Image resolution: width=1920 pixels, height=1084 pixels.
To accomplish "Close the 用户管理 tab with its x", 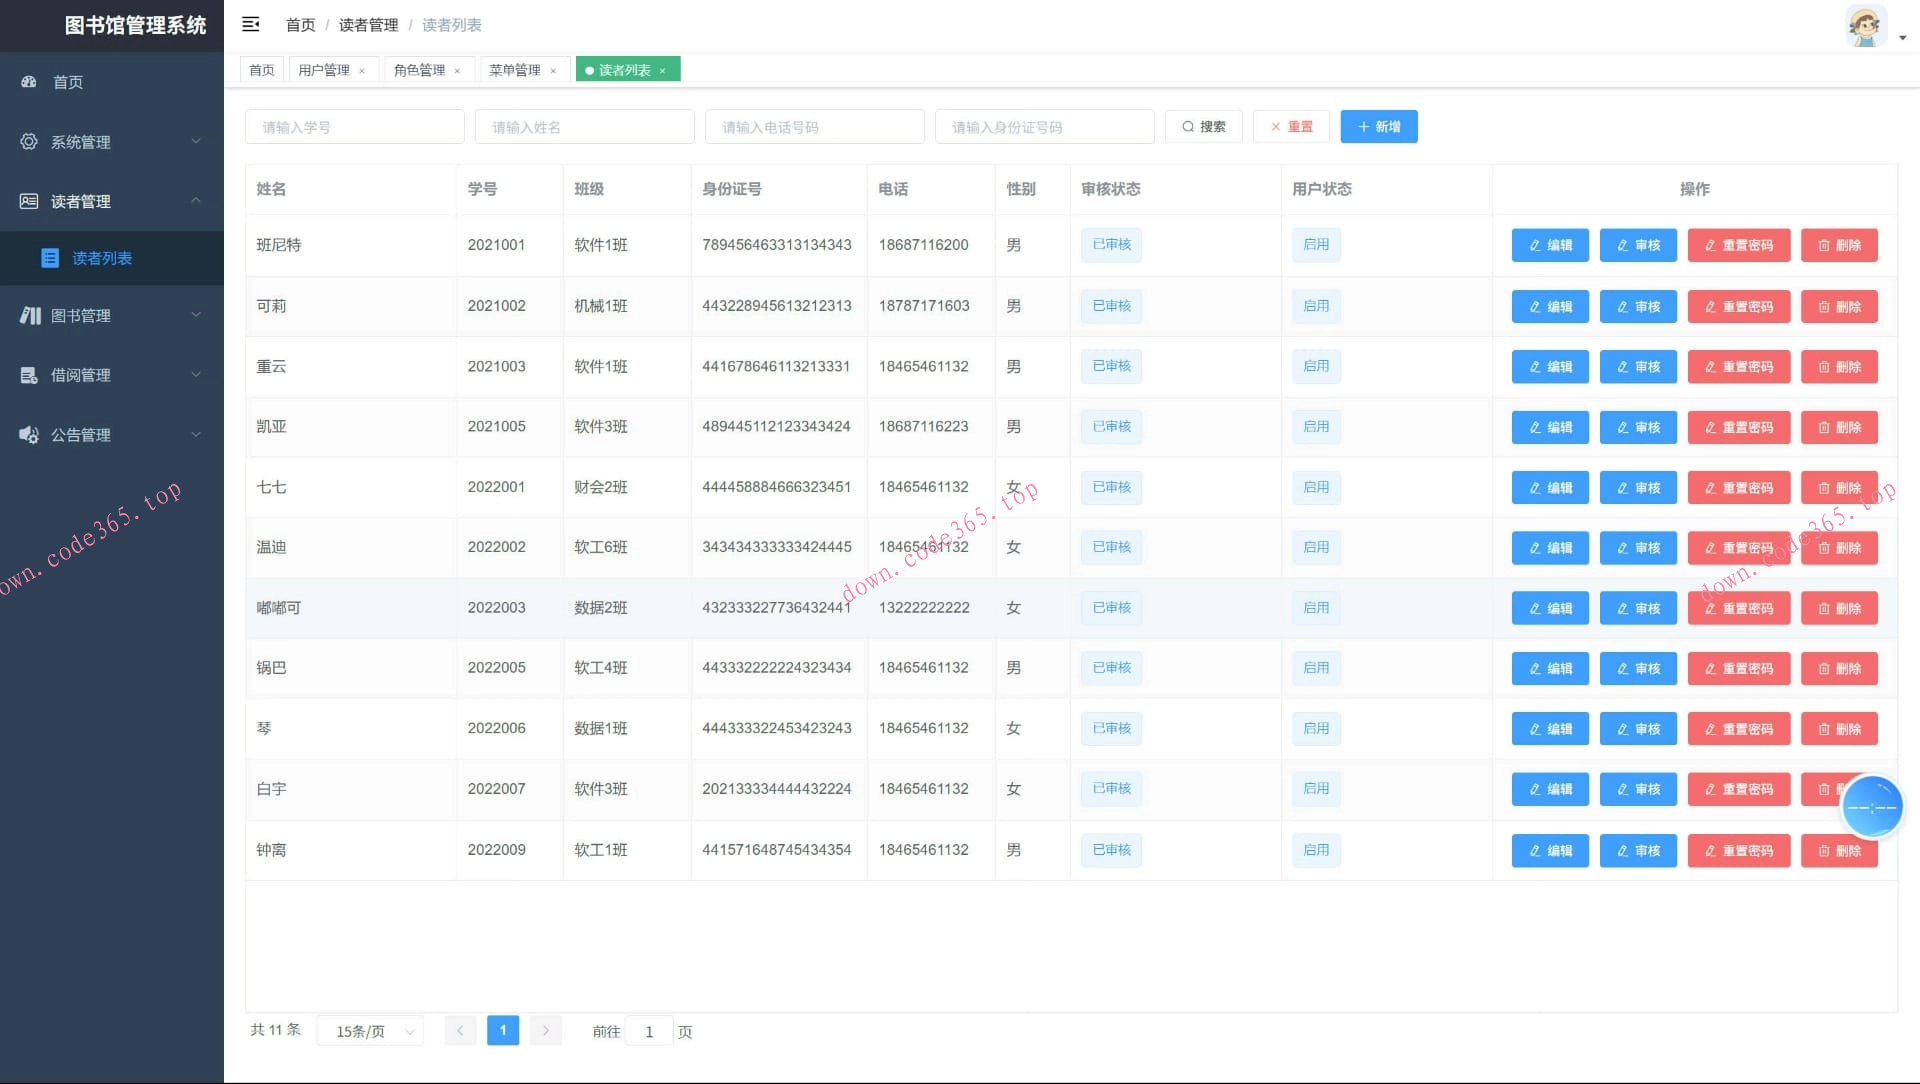I will [362, 71].
